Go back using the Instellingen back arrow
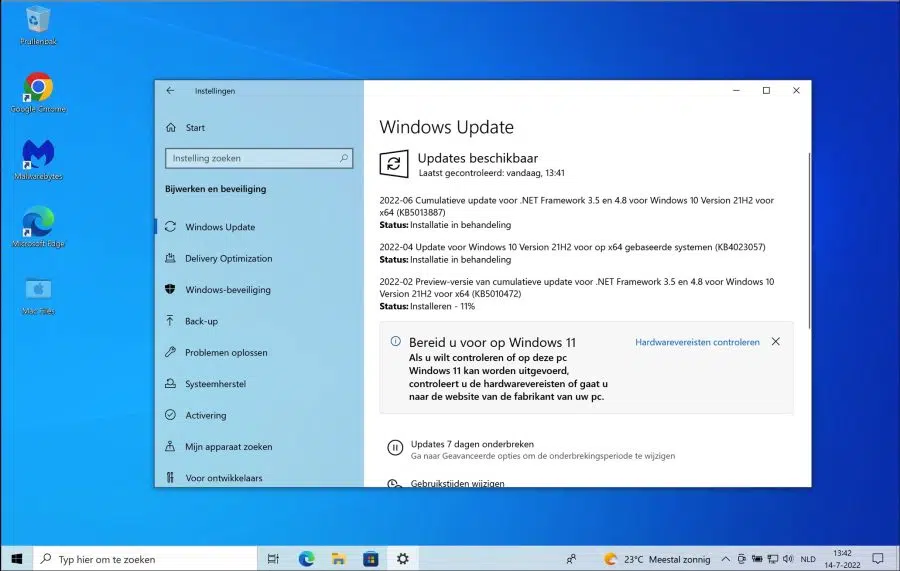 point(170,91)
